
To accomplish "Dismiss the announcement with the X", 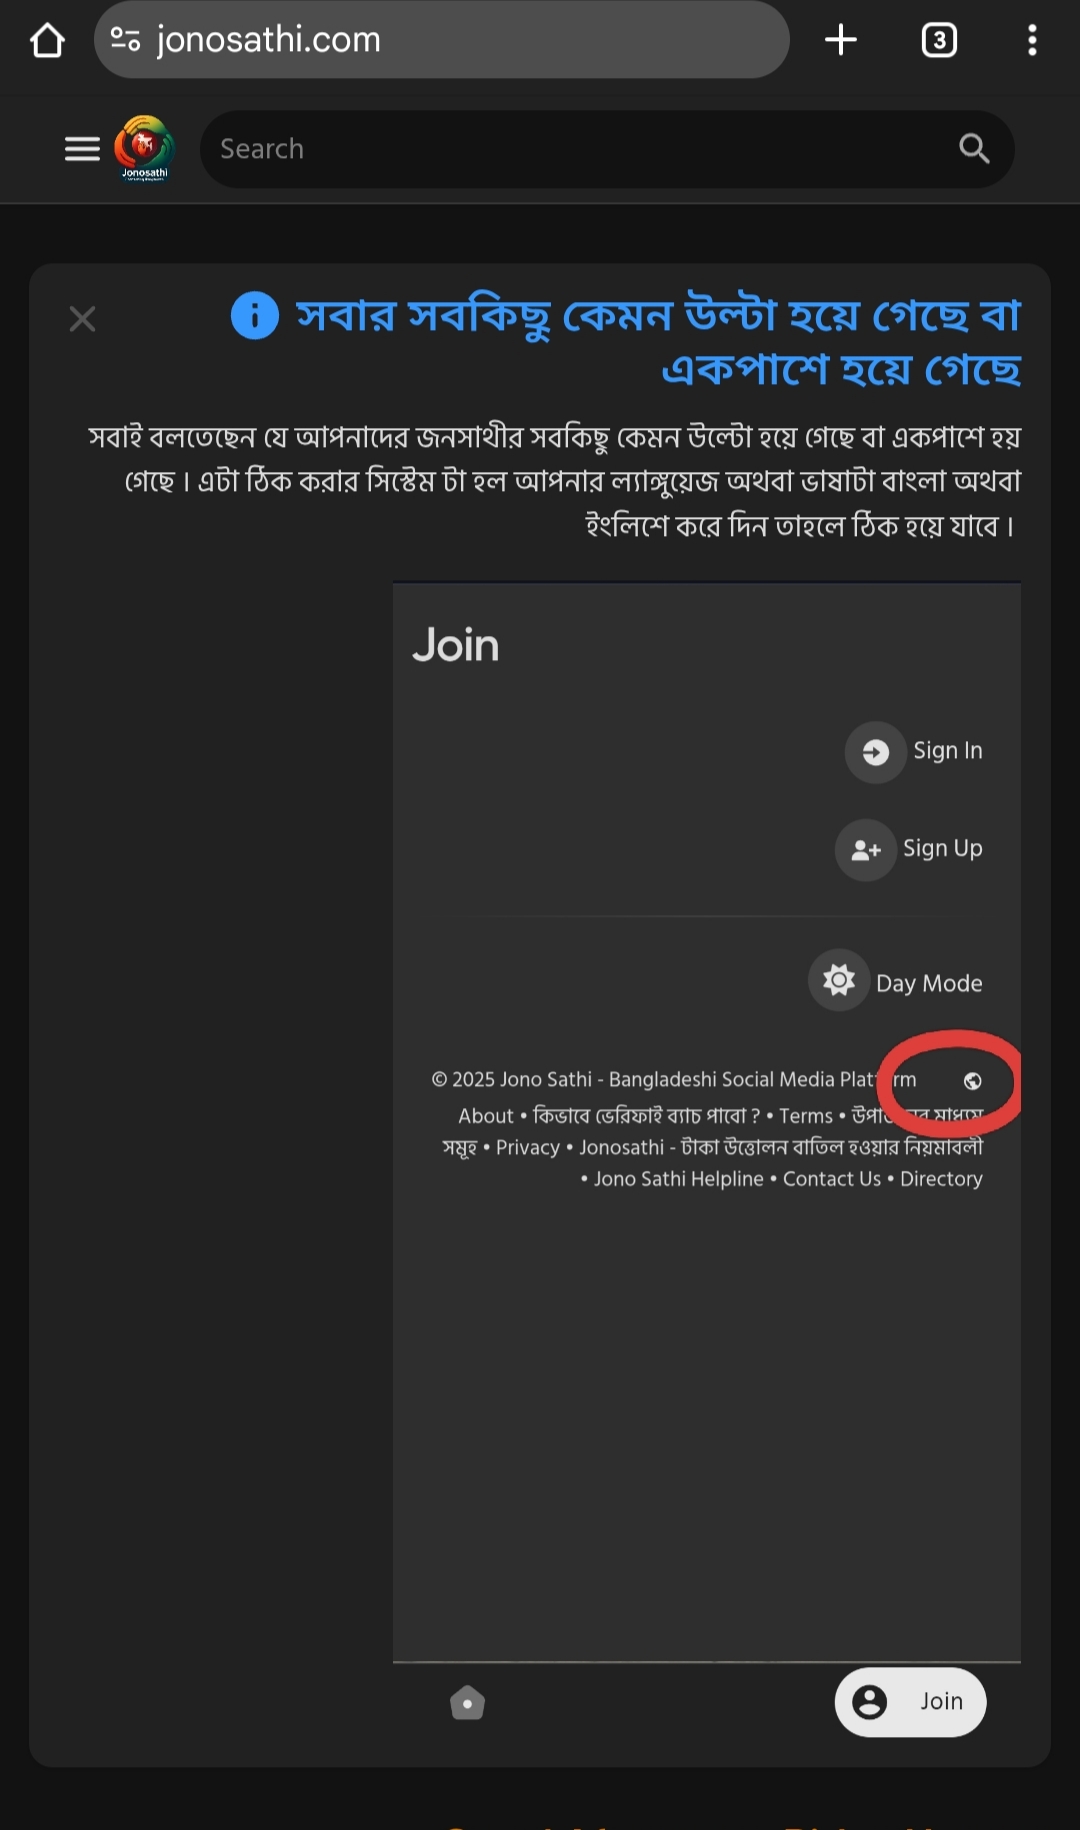I will (x=82, y=319).
